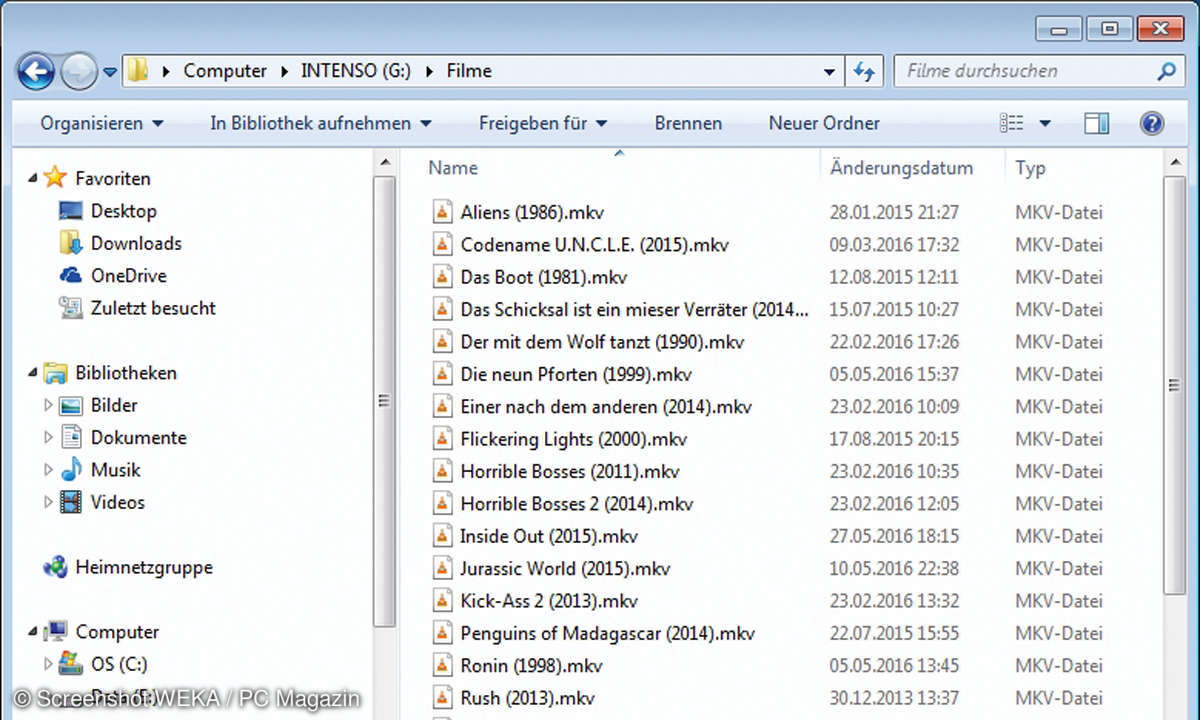1200x720 pixels.
Task: Open the recent locations dropdown arrow
Action: 110,72
